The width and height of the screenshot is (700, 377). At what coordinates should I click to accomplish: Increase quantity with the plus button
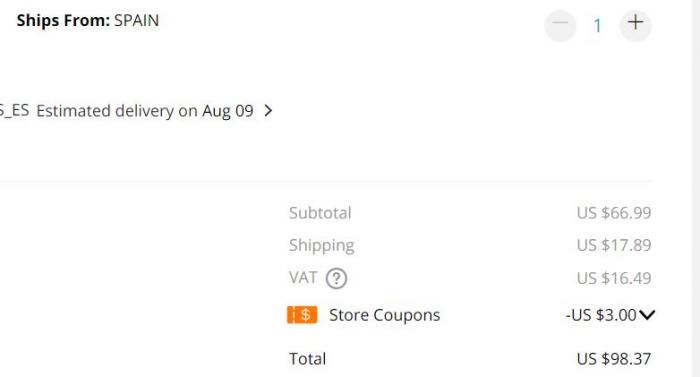(635, 25)
